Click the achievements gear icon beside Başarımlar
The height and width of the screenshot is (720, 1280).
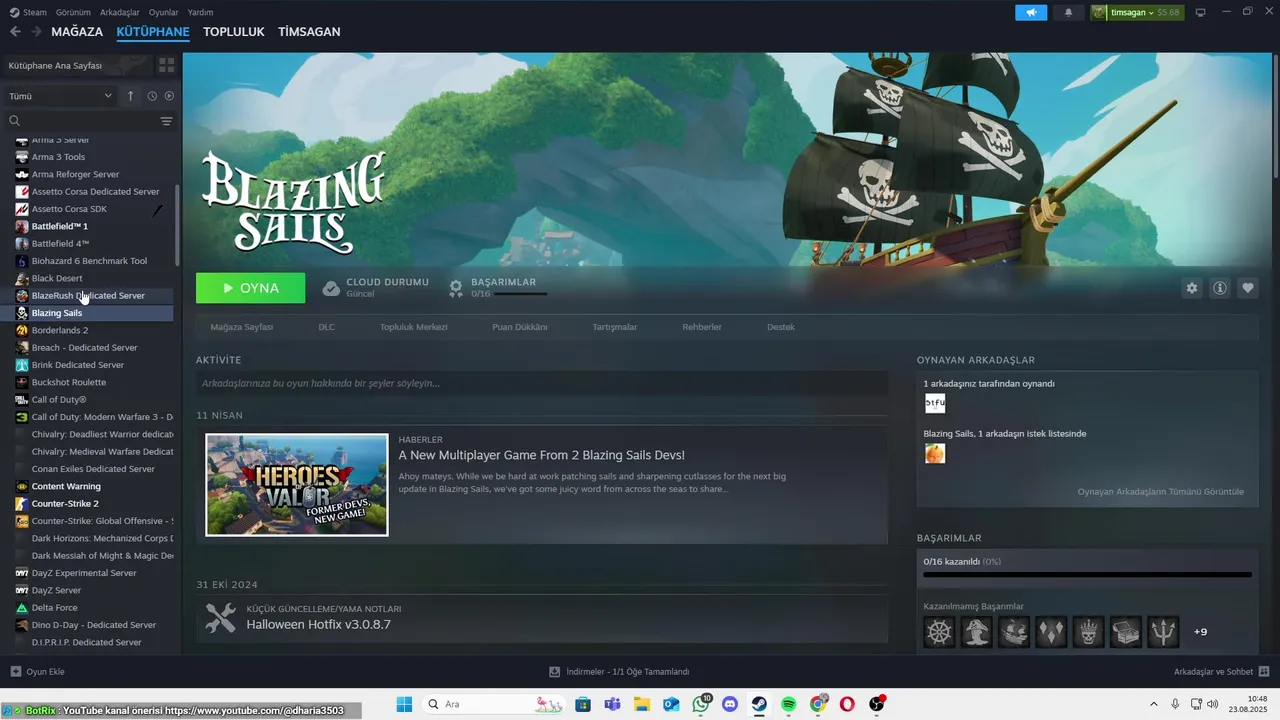pos(456,288)
